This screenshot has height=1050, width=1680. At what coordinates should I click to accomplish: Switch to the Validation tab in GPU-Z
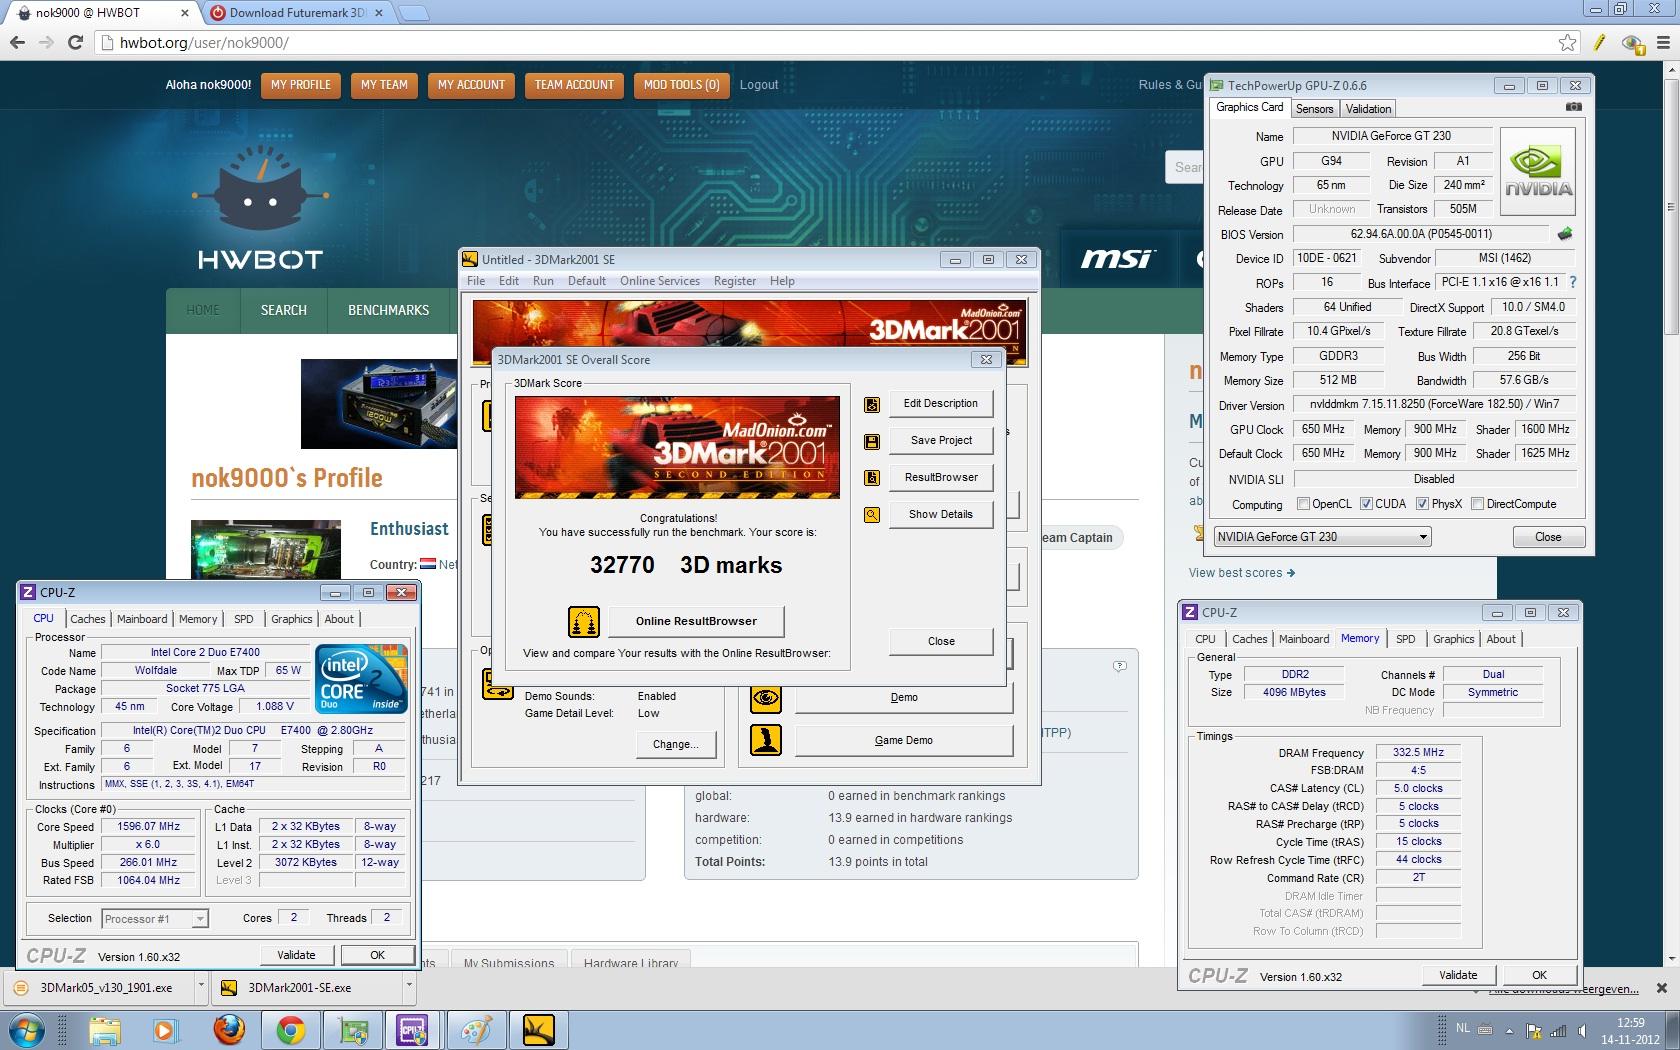coord(1368,109)
